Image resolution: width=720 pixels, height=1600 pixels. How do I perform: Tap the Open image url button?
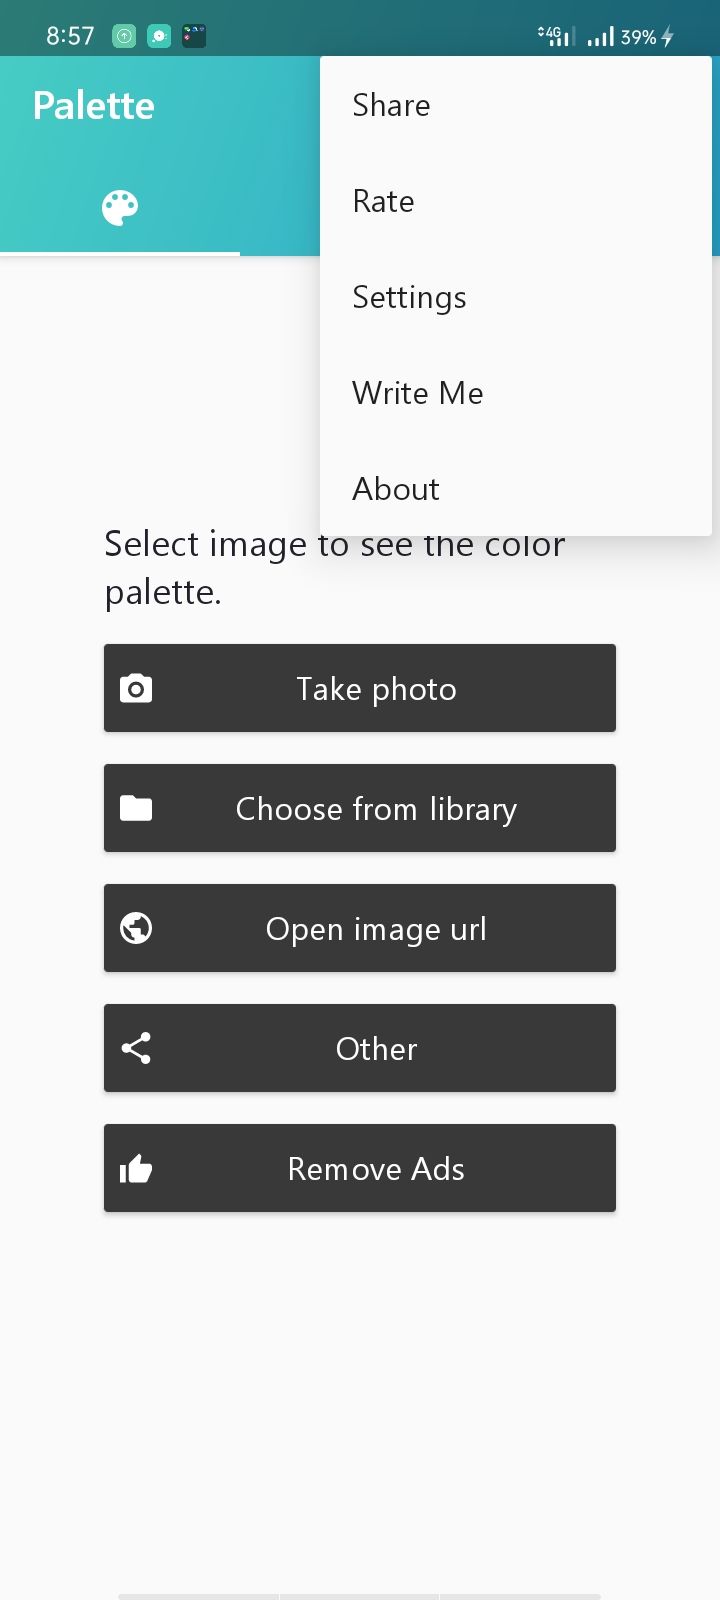360,928
